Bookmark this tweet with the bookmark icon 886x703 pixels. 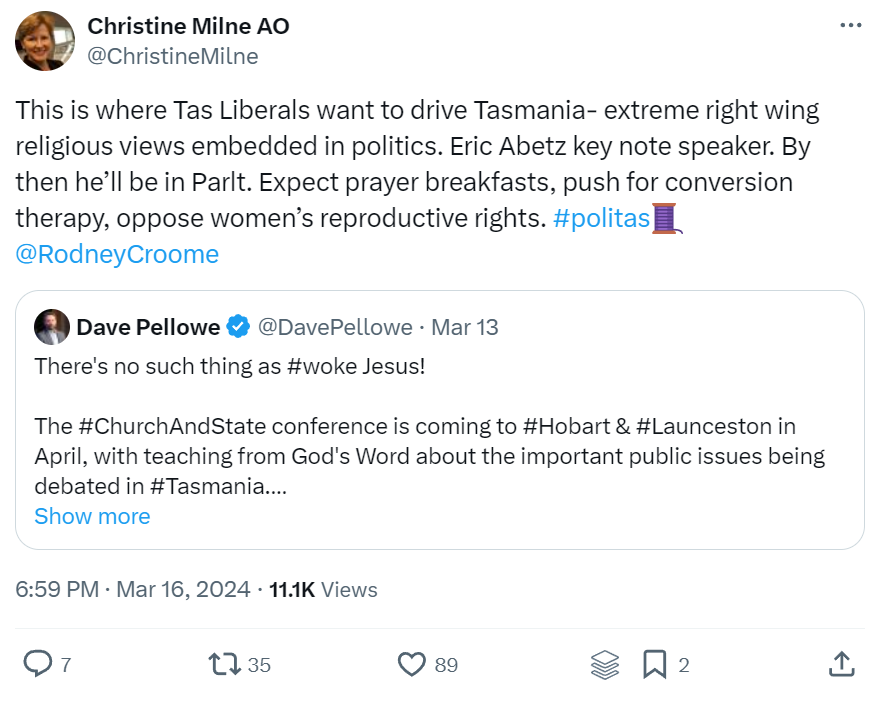(x=655, y=664)
